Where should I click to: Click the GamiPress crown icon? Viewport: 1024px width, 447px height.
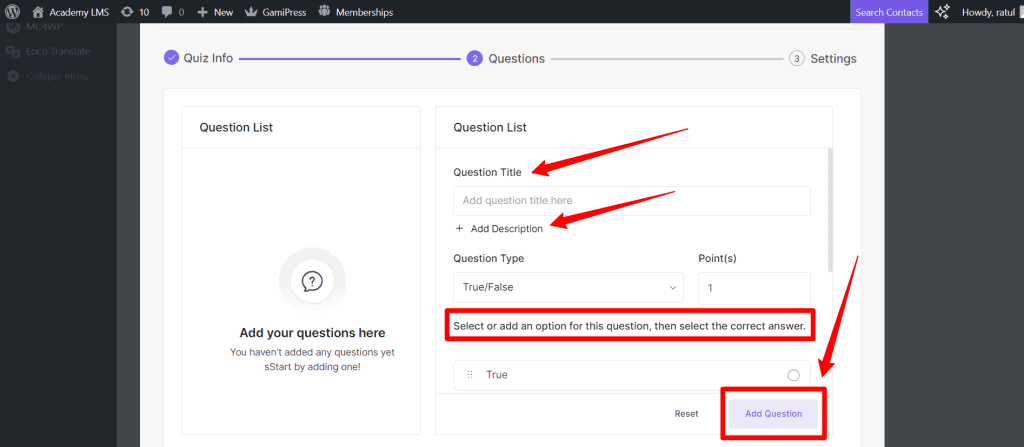pyautogui.click(x=251, y=12)
